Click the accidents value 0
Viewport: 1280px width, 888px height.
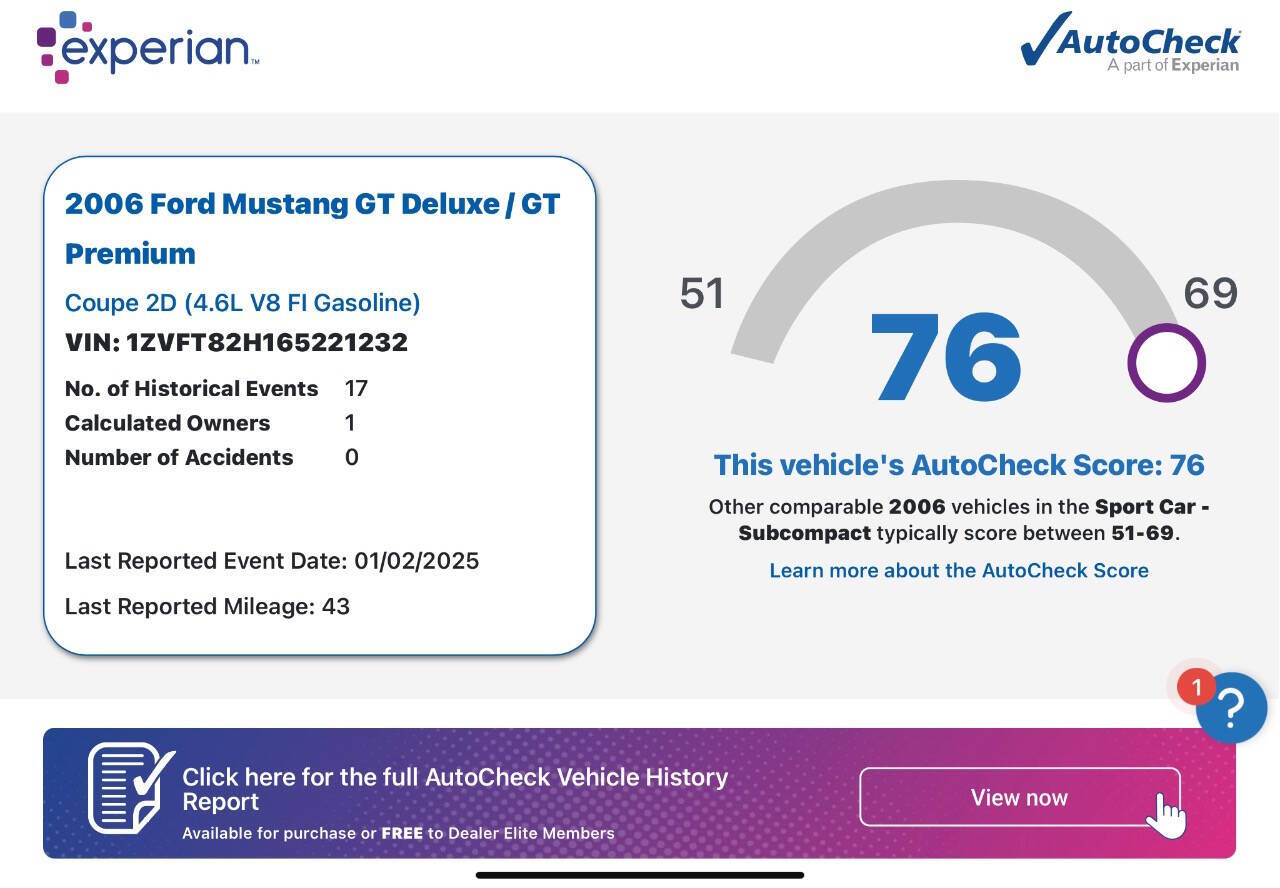(351, 457)
